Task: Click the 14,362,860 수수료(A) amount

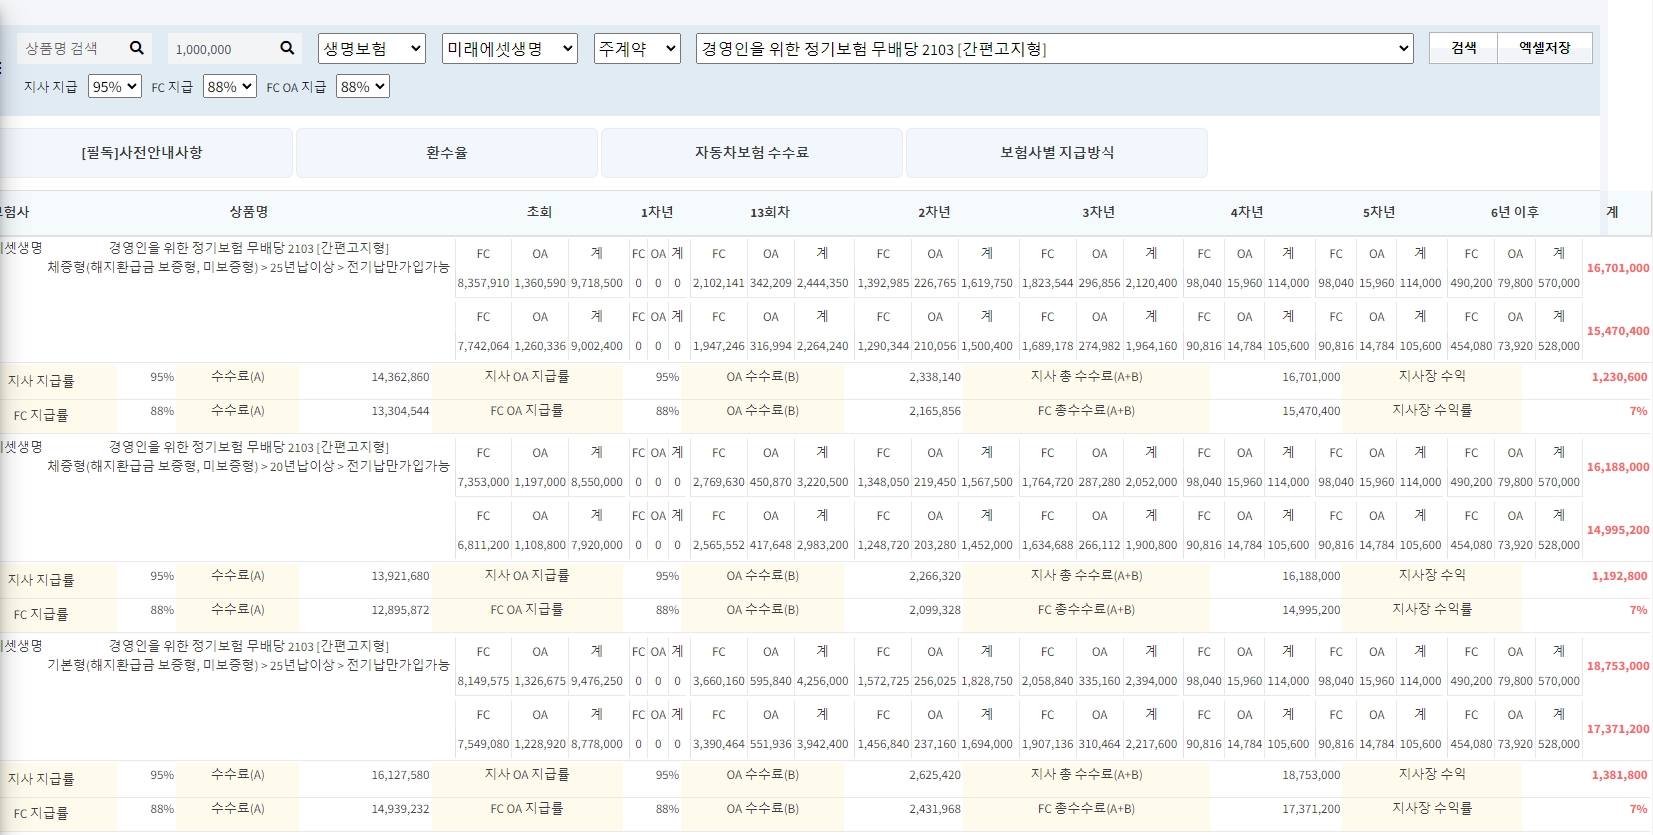Action: pos(400,377)
